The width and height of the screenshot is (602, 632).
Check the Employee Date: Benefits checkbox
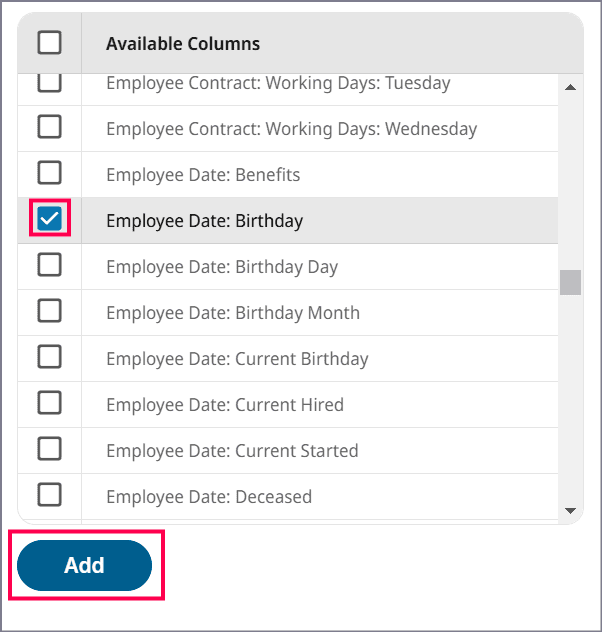pos(49,173)
